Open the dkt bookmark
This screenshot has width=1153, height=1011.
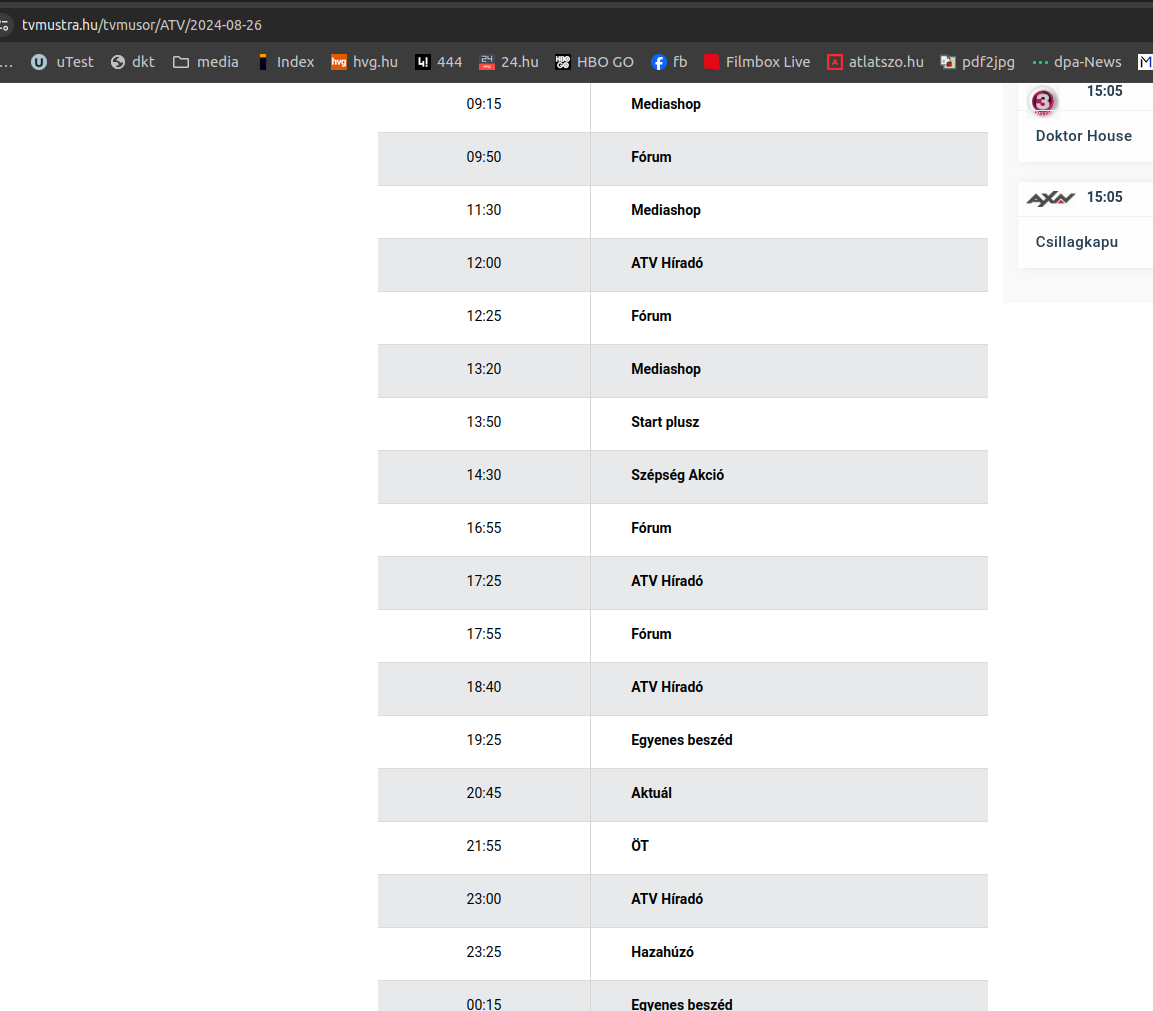coord(133,62)
